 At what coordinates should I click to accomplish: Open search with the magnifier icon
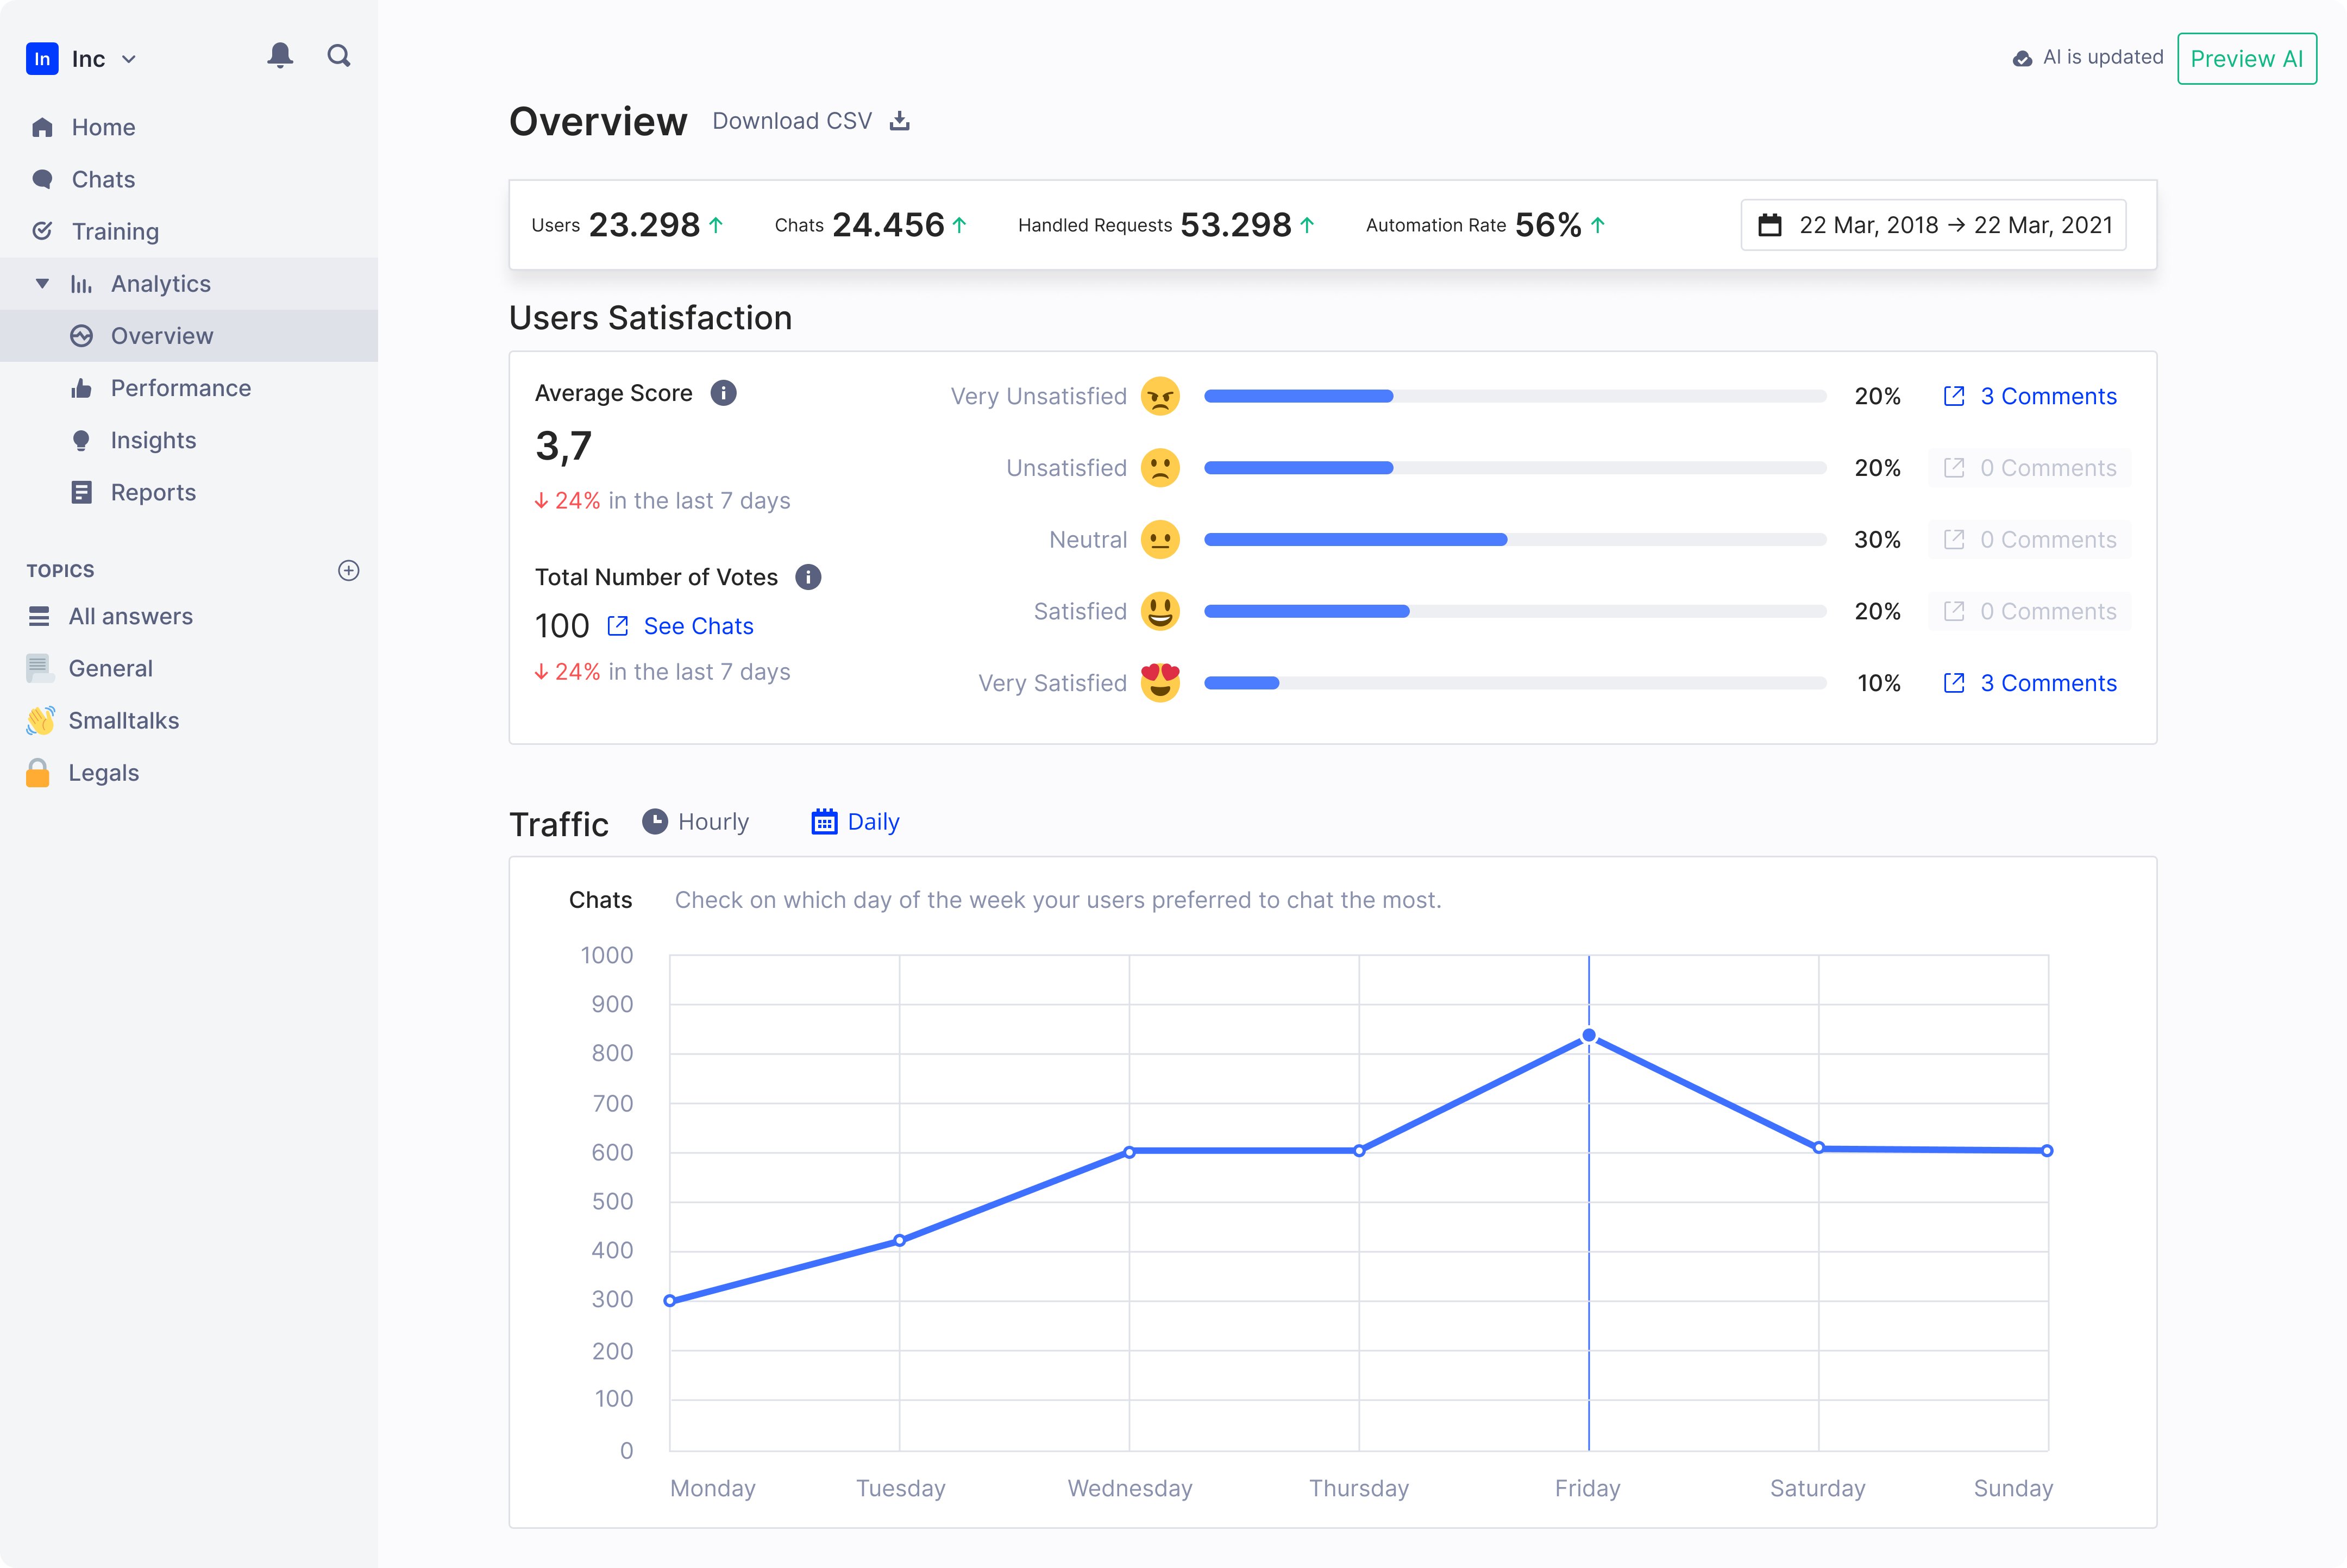339,56
